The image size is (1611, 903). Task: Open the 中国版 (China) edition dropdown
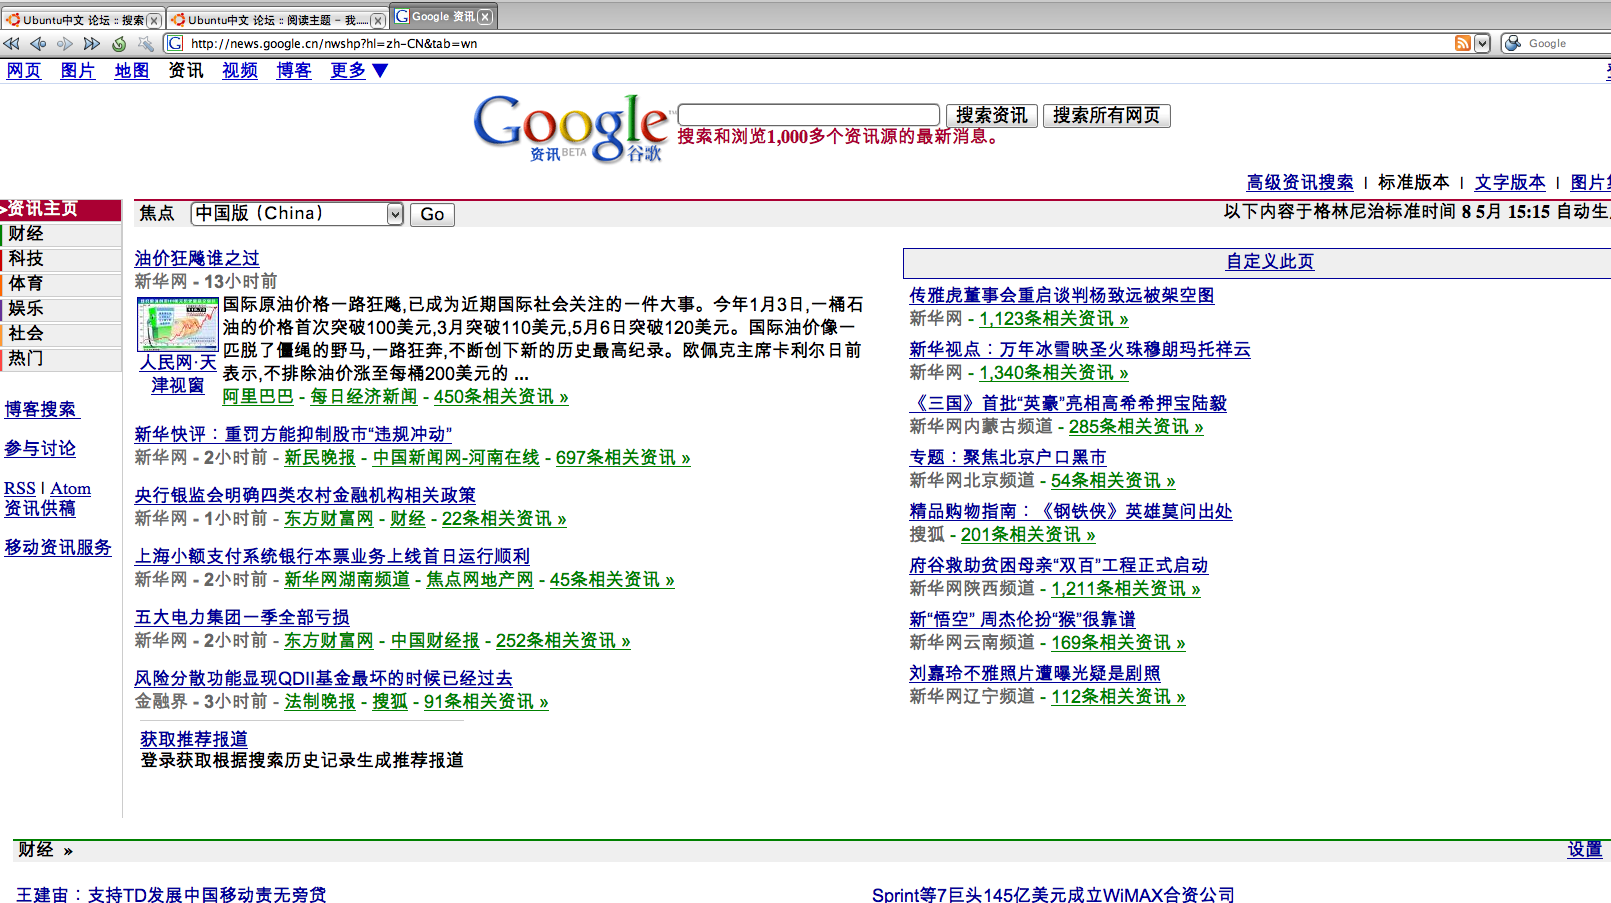coord(297,213)
